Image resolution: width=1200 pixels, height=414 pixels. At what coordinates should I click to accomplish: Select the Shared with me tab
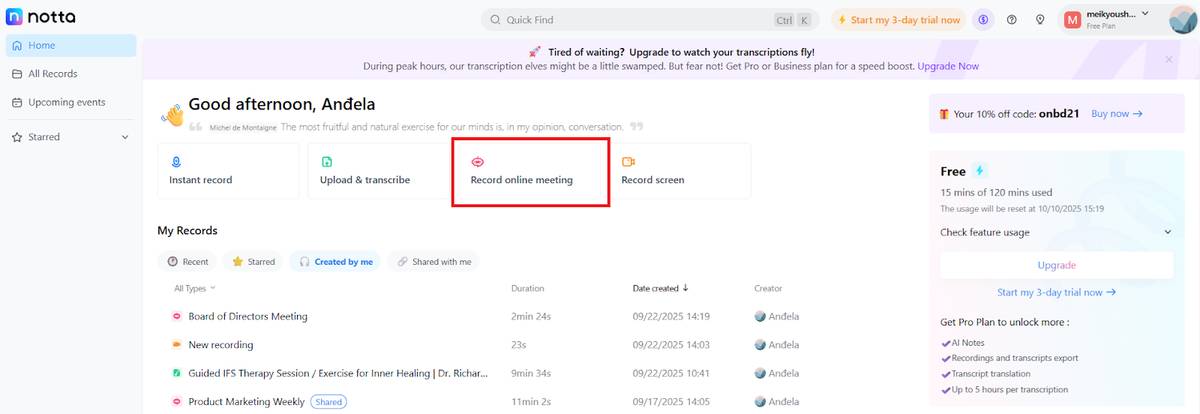433,262
